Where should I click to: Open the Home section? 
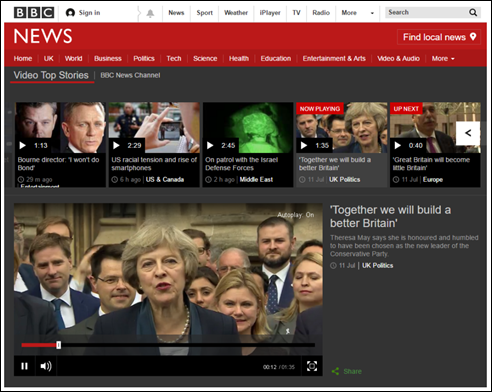[x=23, y=59]
